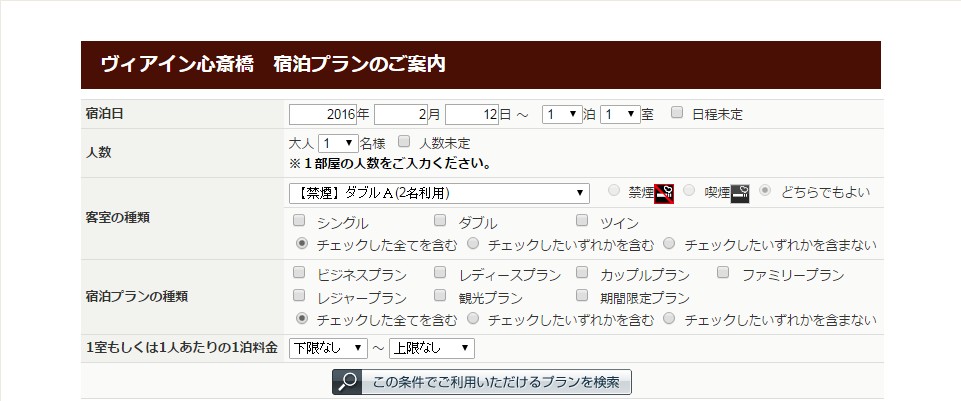Viewport: 961px width, 401px height.
Task: Choose the どちらでもよい radio option
Action: tap(765, 190)
